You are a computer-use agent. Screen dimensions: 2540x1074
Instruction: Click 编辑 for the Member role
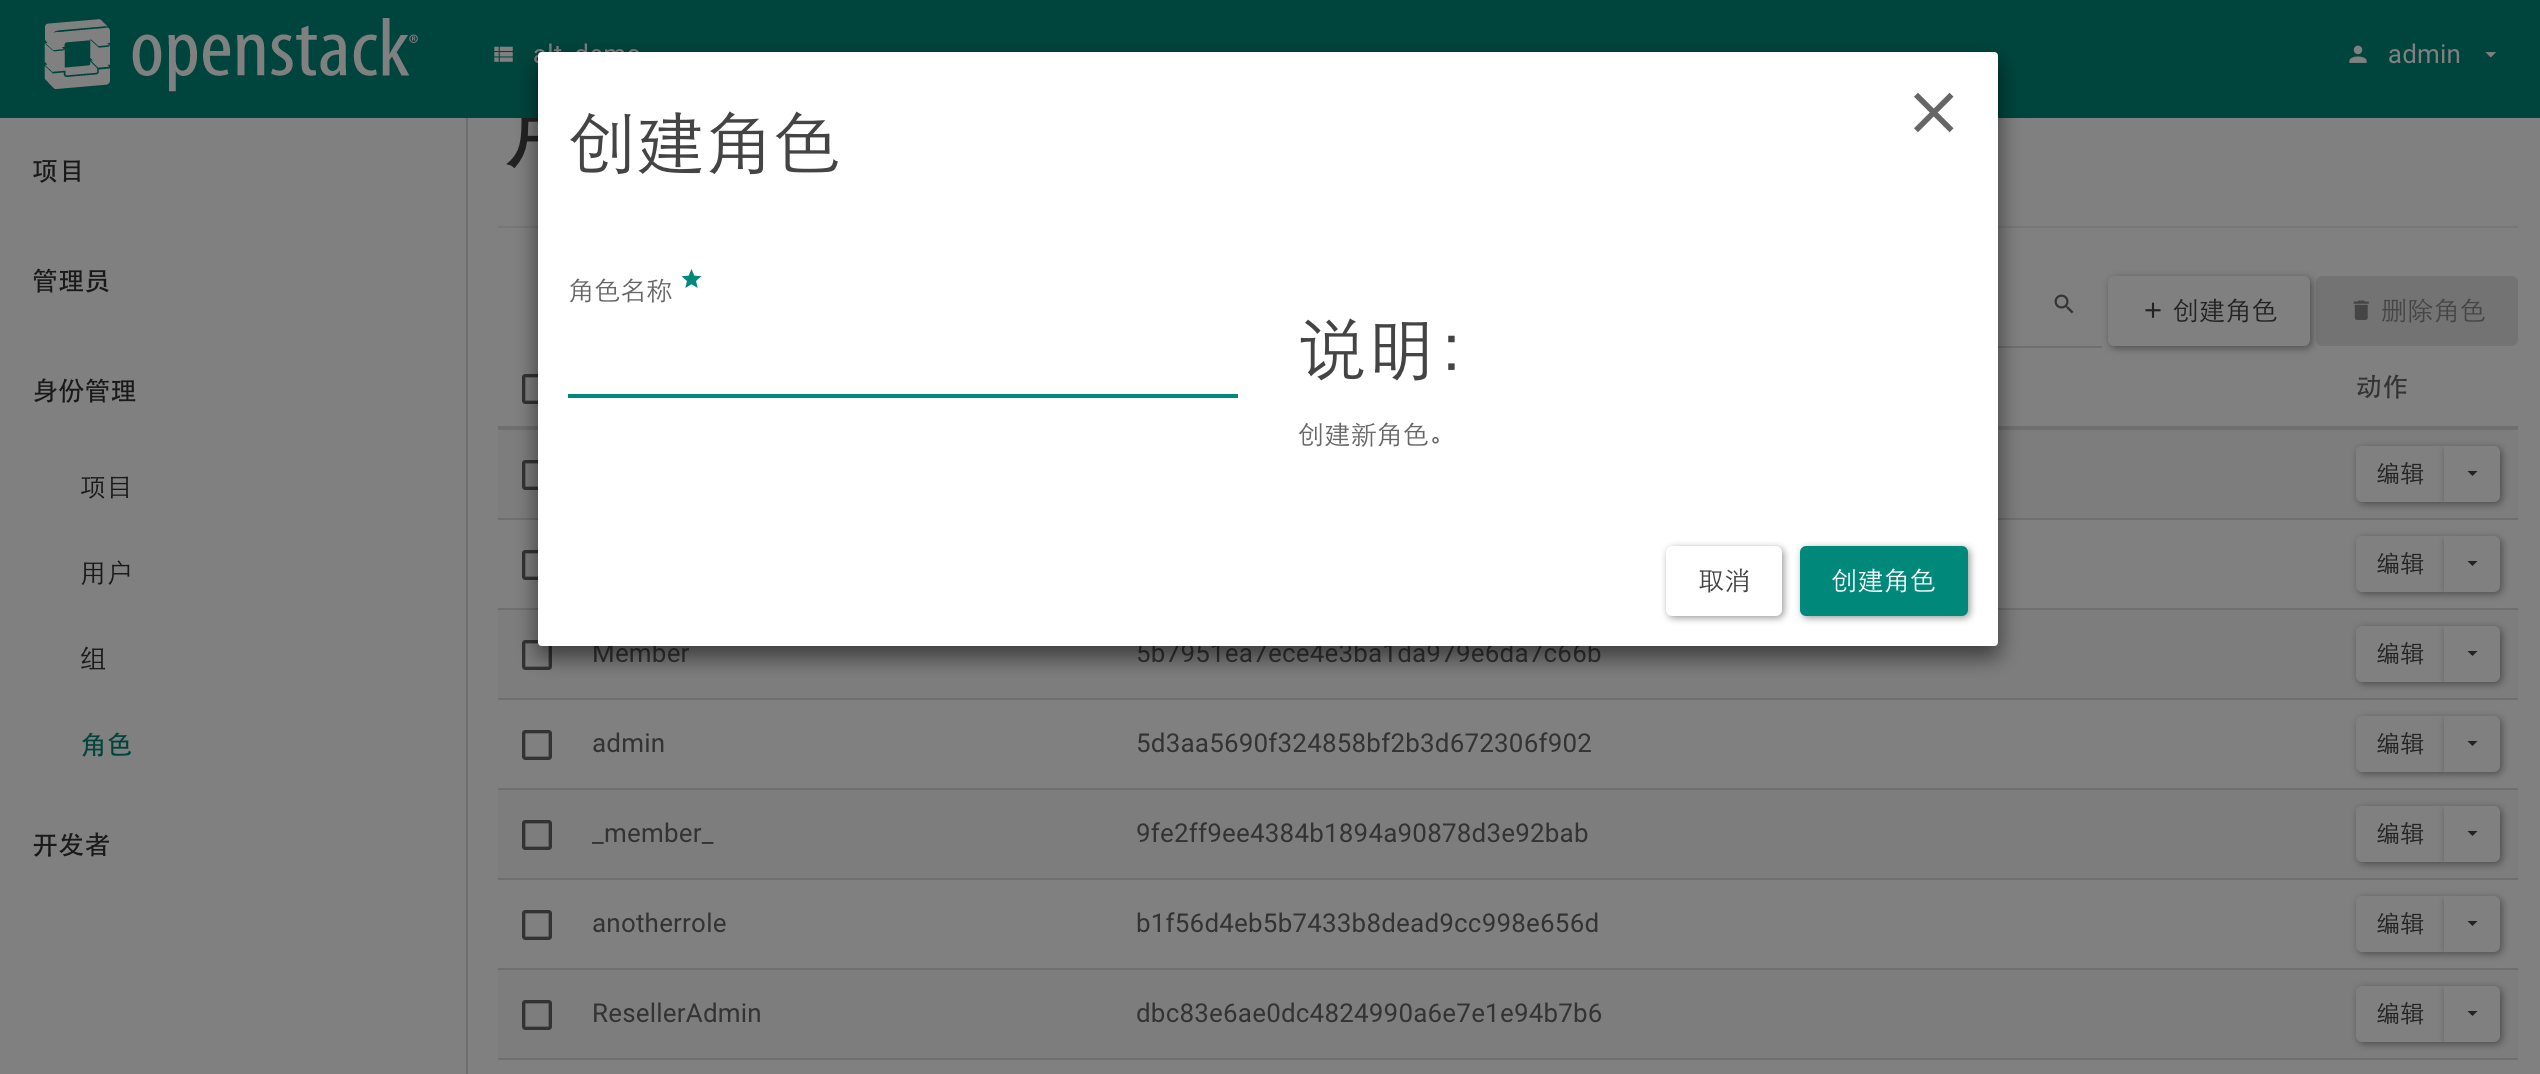[2399, 654]
